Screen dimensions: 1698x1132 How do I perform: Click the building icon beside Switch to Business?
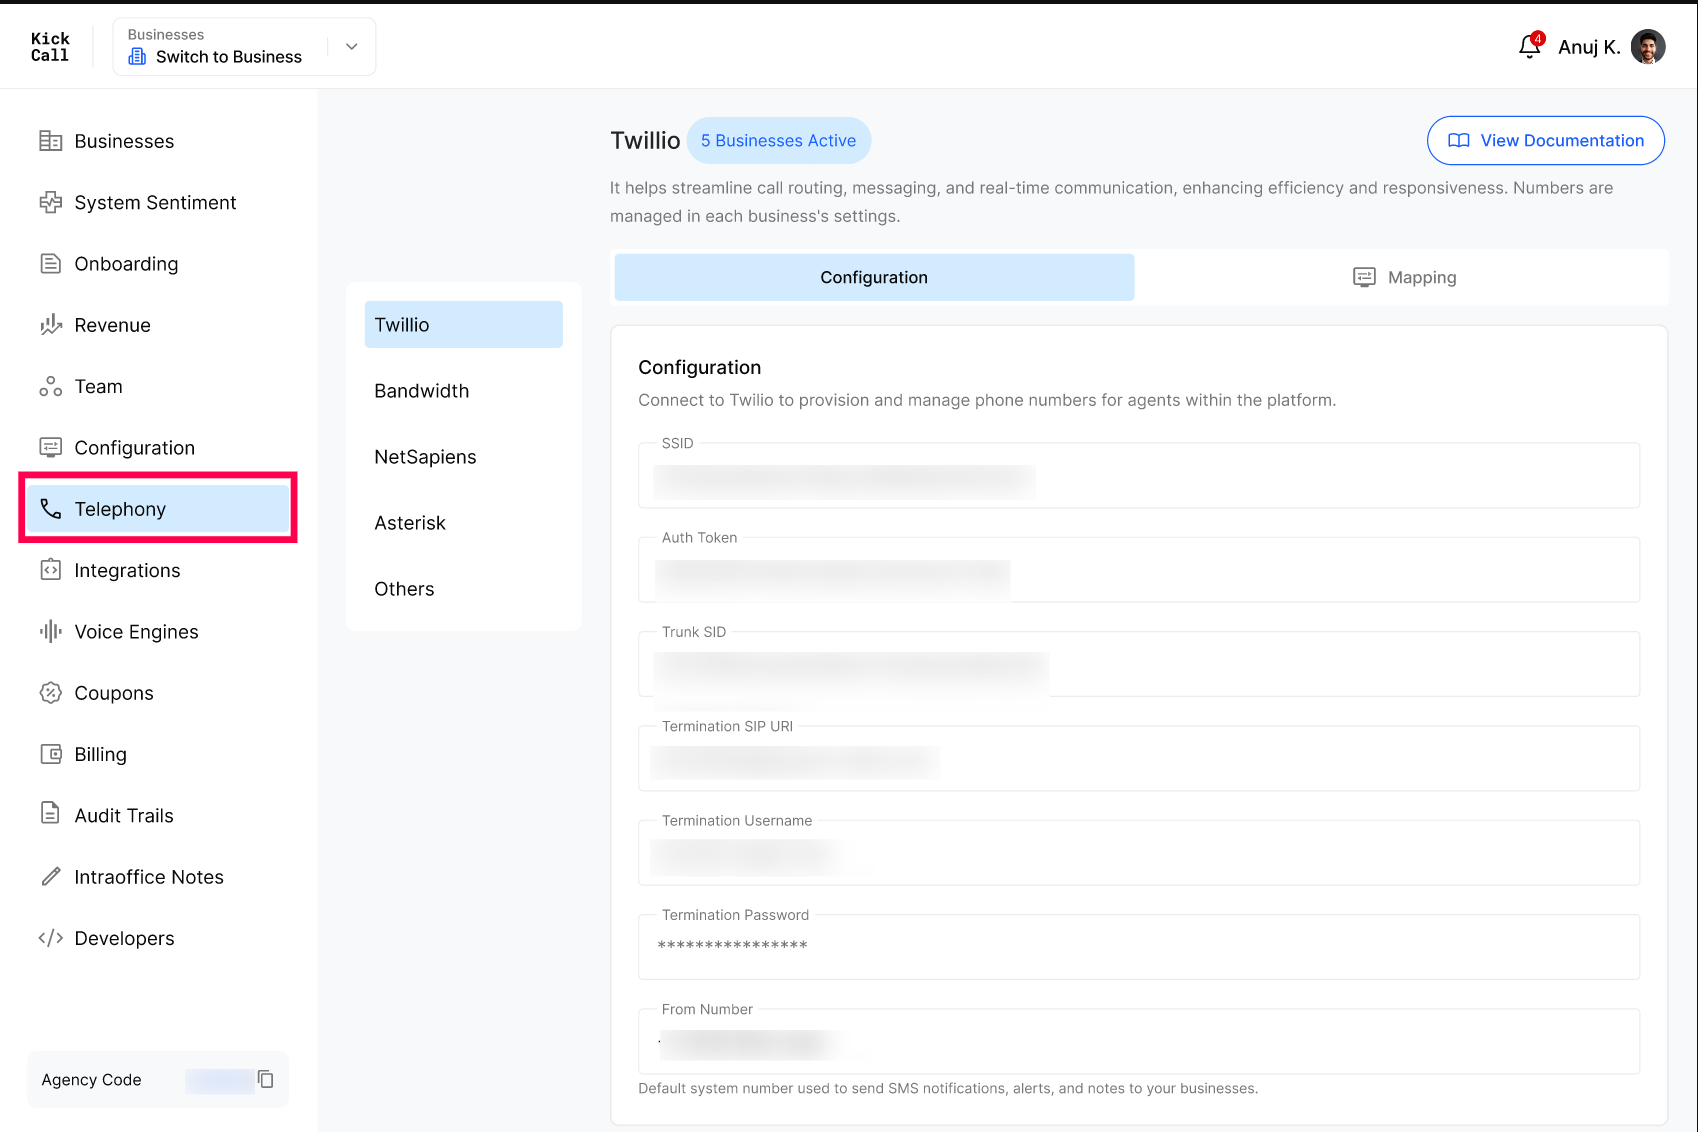137,57
